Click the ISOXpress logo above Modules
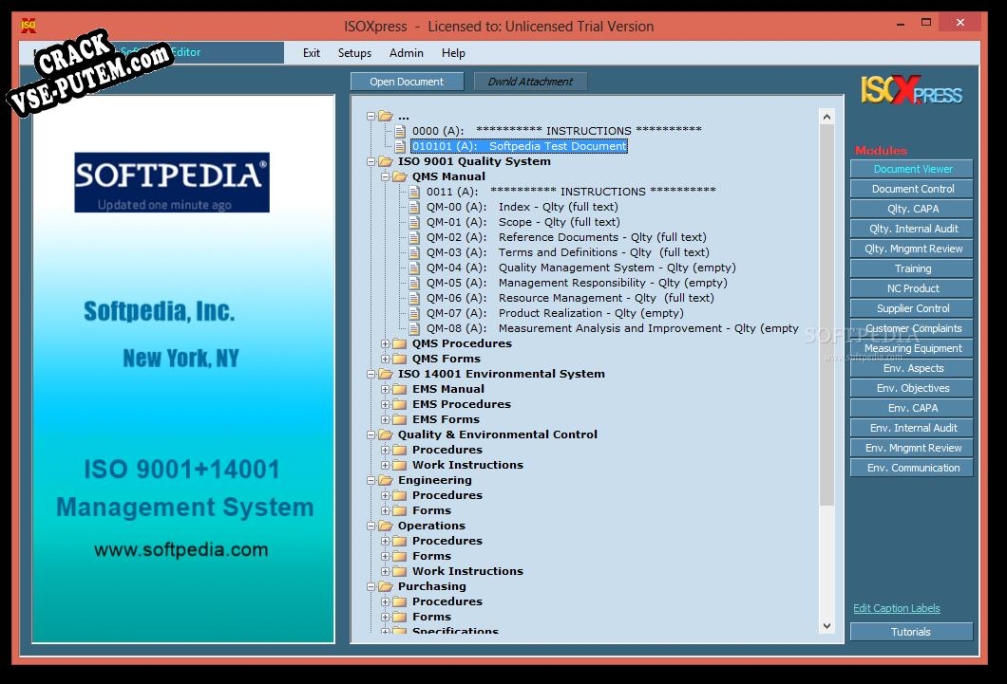This screenshot has width=1007, height=684. 911,91
